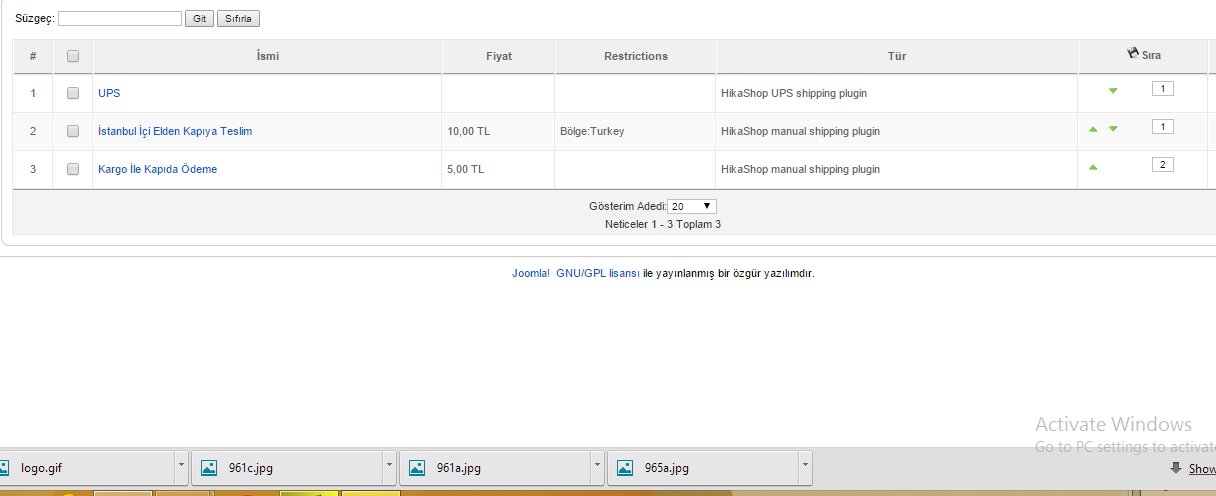Open the logo.gif downloaded file

pos(87,467)
